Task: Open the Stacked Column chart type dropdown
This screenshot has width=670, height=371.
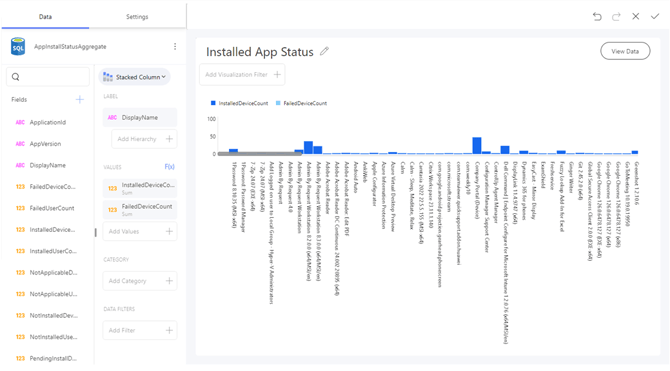Action: 135,77
